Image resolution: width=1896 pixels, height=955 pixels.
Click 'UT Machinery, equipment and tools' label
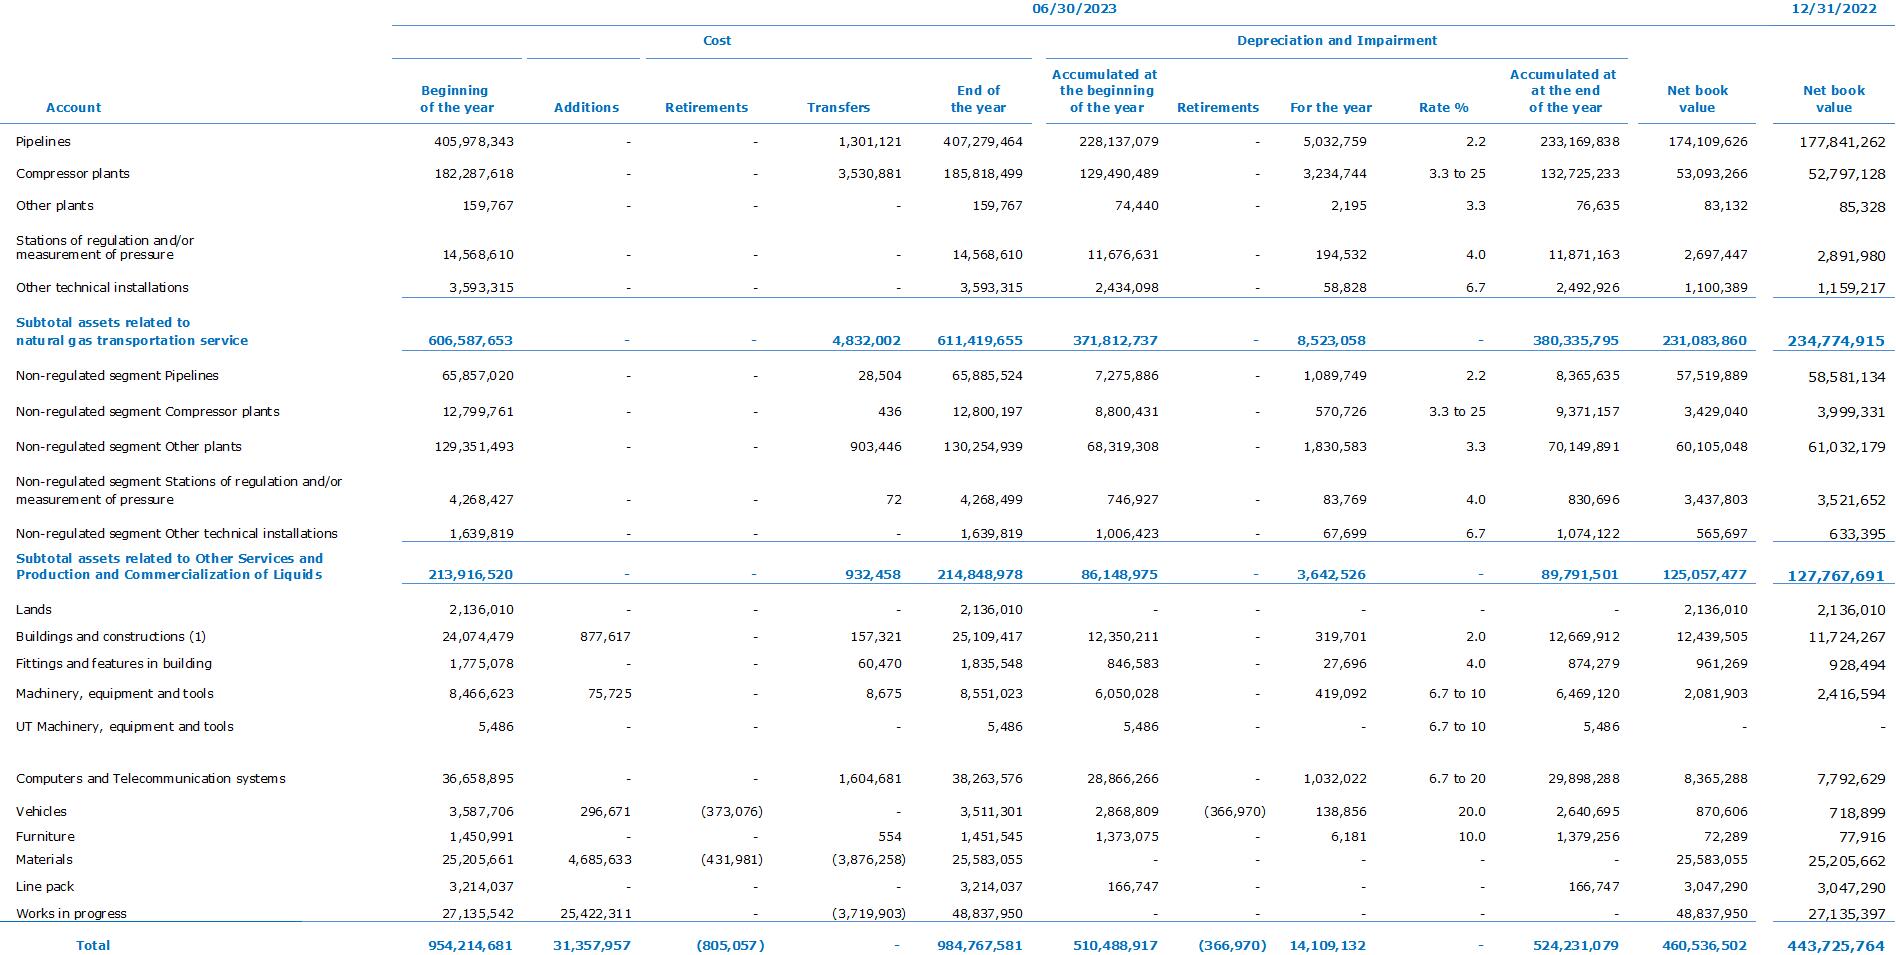click(125, 727)
